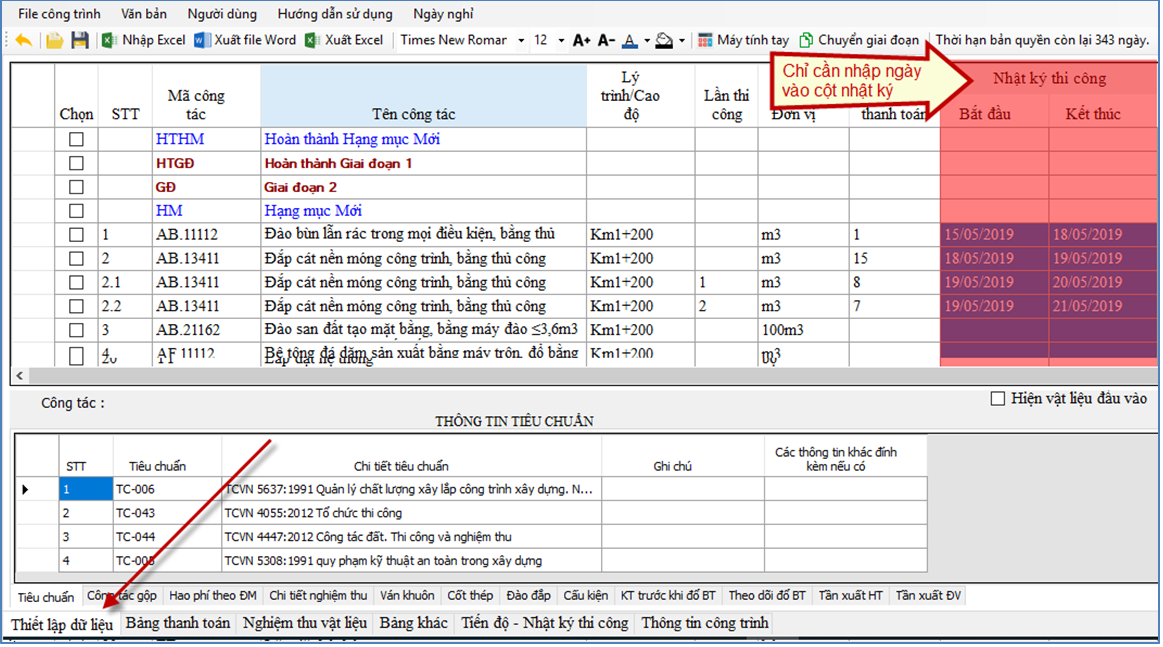
Task: Click the Nhập Excel import button
Action: (144, 41)
